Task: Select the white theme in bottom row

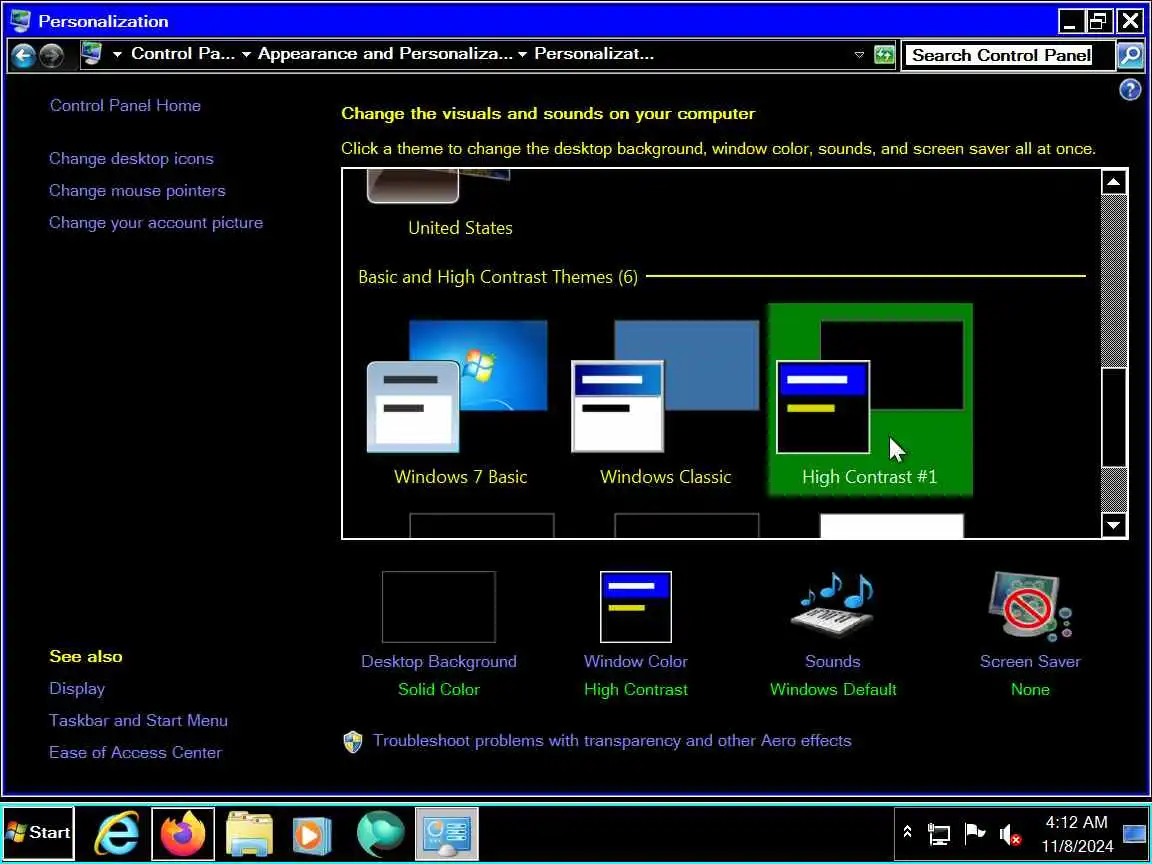Action: click(x=891, y=526)
